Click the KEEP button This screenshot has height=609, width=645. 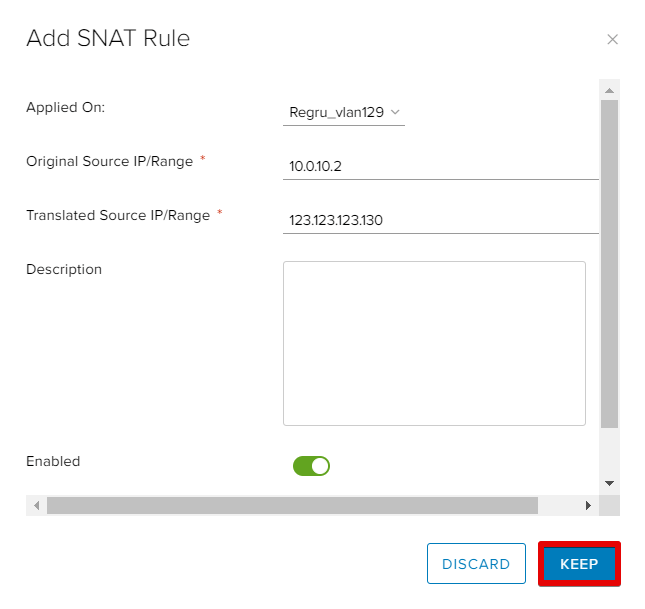tap(579, 563)
